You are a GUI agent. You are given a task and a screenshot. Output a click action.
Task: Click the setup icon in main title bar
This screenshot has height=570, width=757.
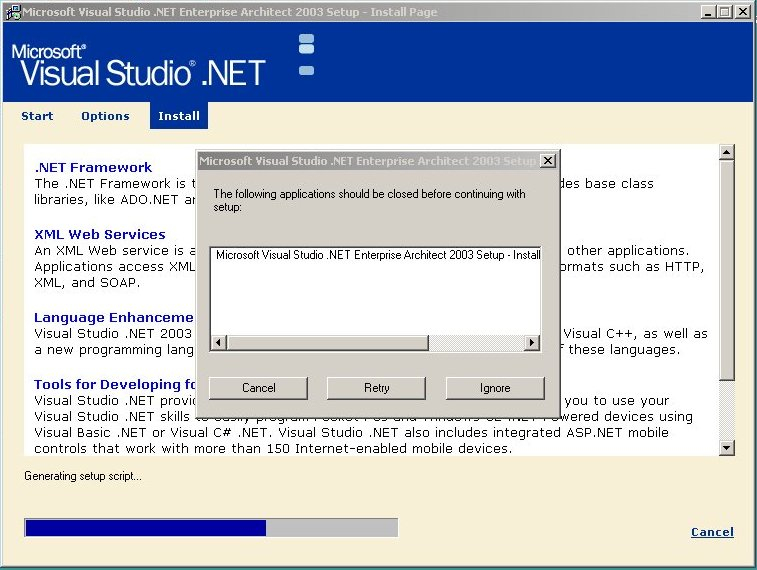coord(14,12)
